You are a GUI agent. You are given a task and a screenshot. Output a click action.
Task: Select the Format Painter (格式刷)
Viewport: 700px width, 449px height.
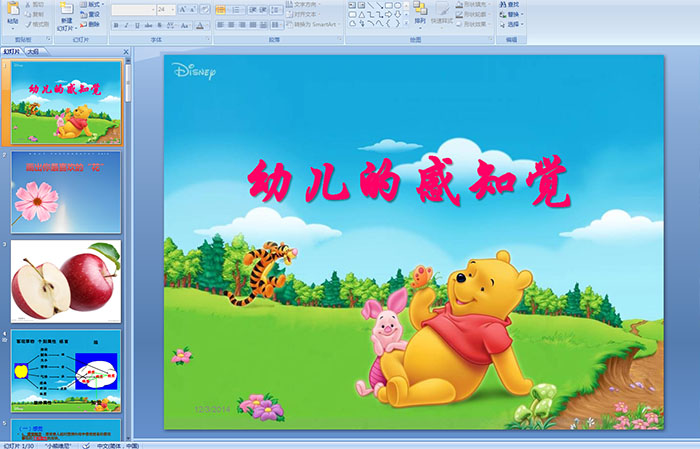(37, 24)
